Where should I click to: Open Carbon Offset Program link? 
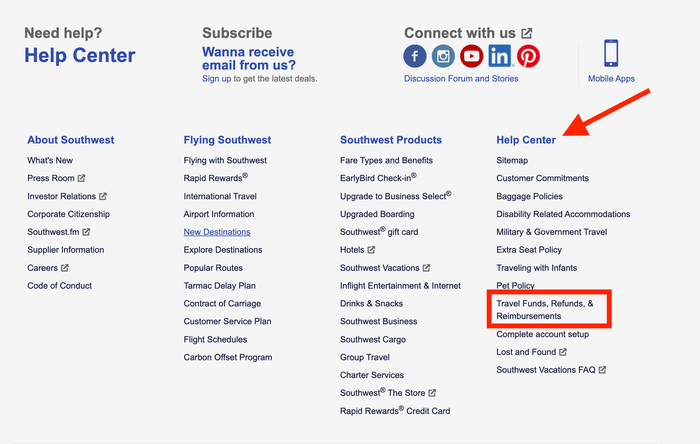point(228,357)
